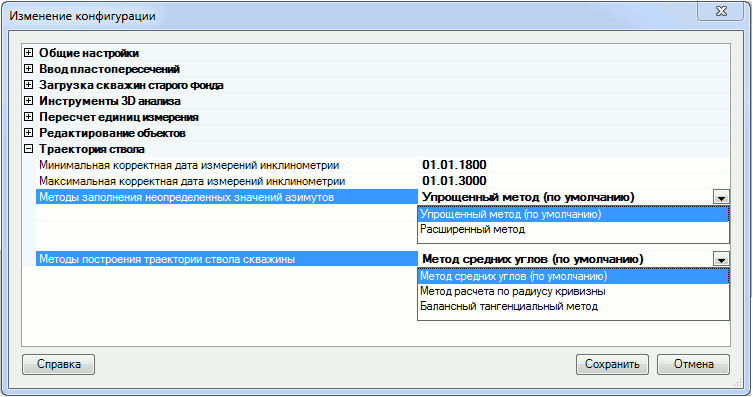The width and height of the screenshot is (753, 397).
Task: Select Метод средних углов list option
Action: point(573,277)
